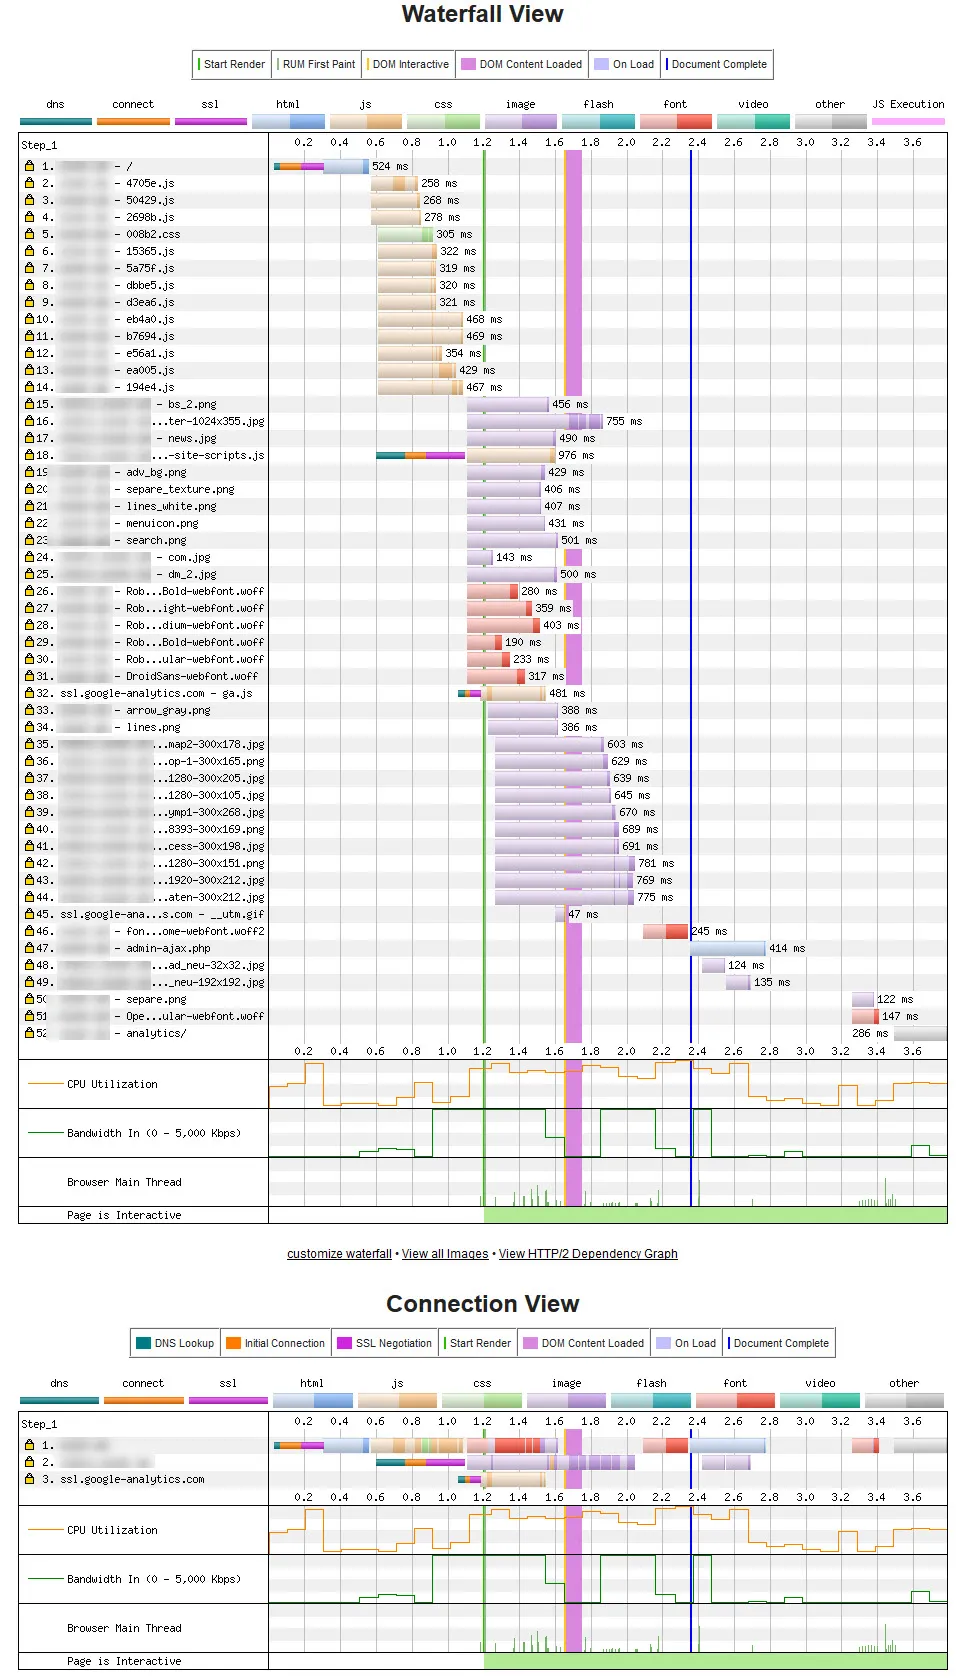Screen dimensions: 956x1678
Task: Click the lock icon beside admin-ajax.php
Action: pos(29,948)
